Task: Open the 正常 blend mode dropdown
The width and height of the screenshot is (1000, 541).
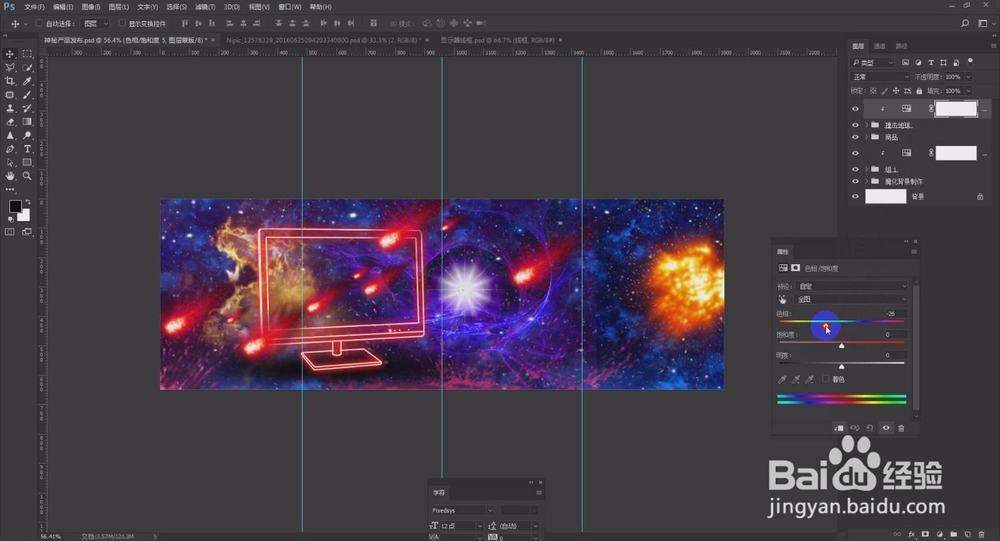Action: pos(881,77)
